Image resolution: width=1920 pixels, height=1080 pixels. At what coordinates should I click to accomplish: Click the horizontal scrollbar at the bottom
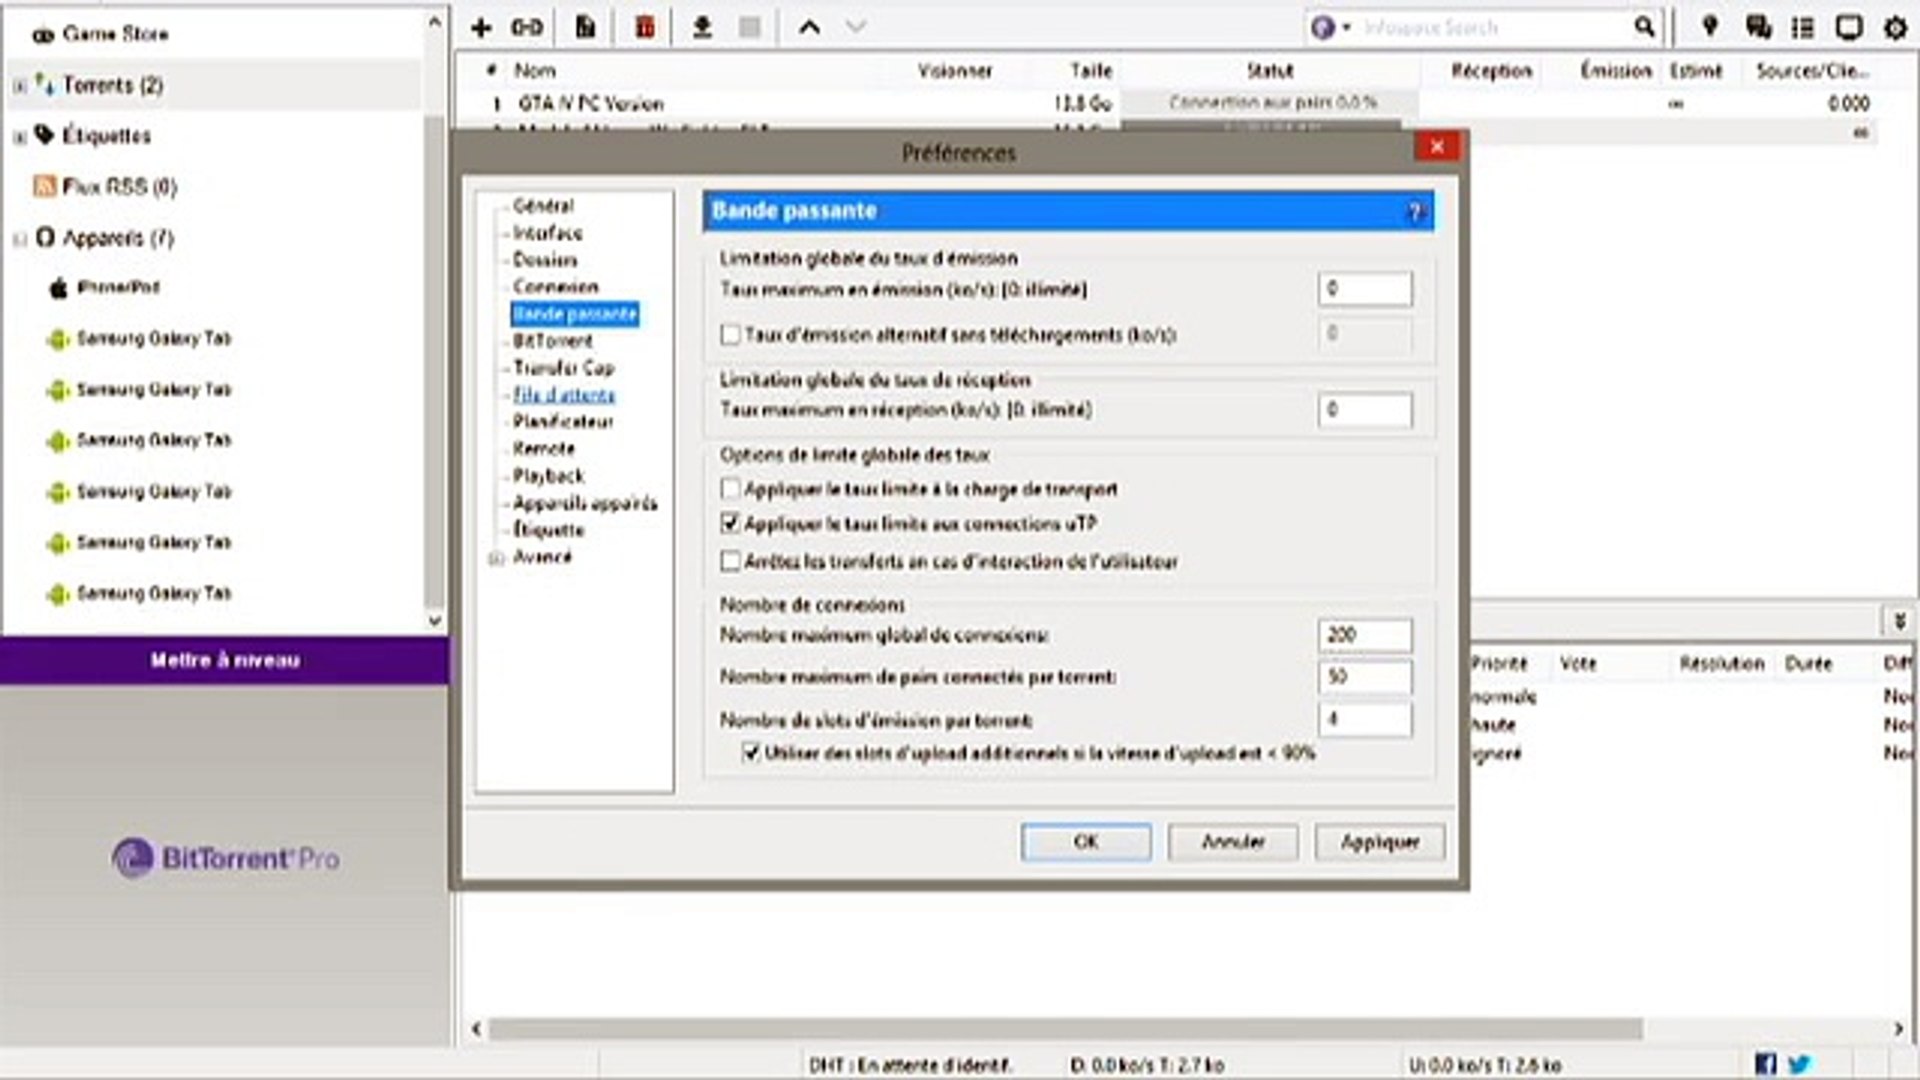1065,1029
